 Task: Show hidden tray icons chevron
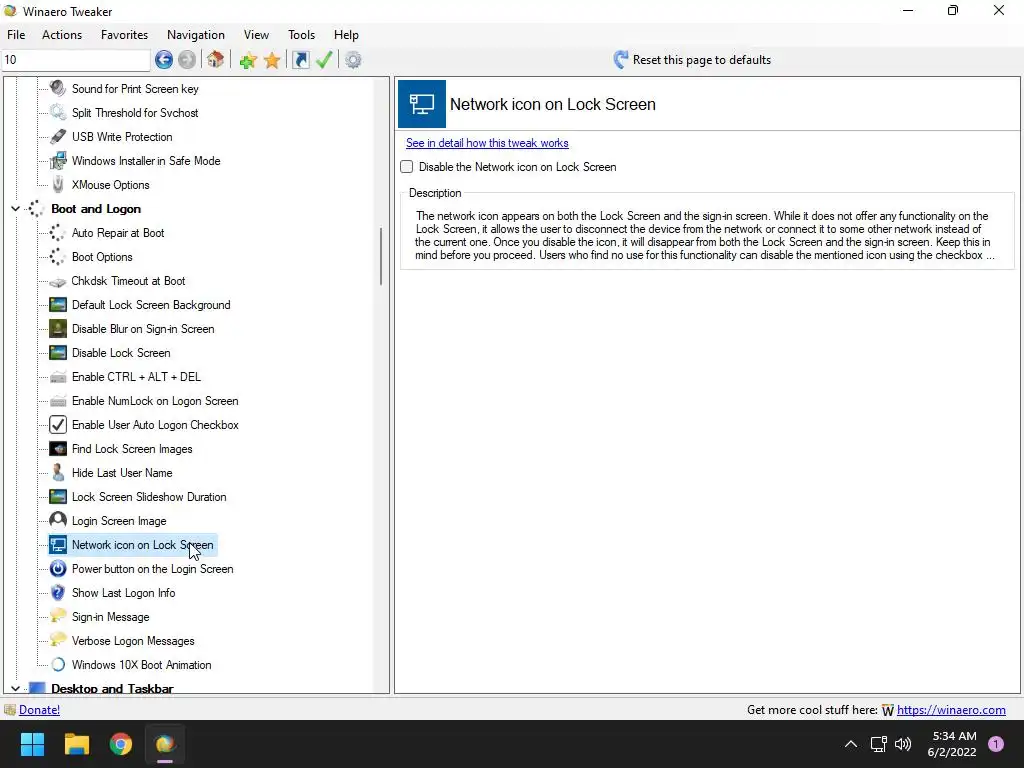(851, 744)
